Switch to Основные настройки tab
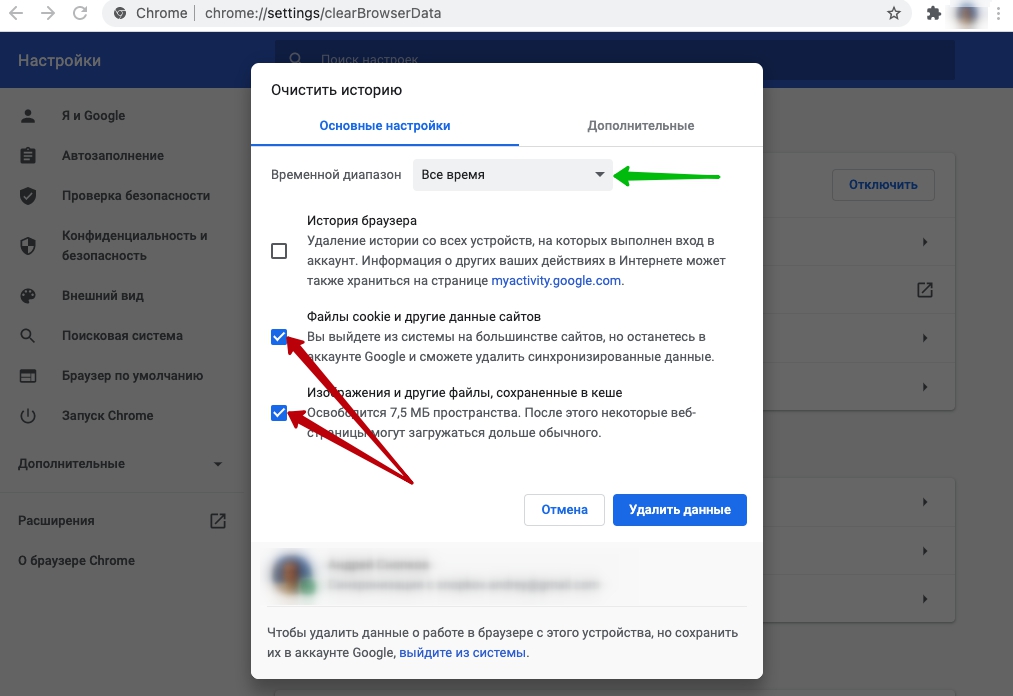Screen dimensions: 1013x696 [x=385, y=126]
